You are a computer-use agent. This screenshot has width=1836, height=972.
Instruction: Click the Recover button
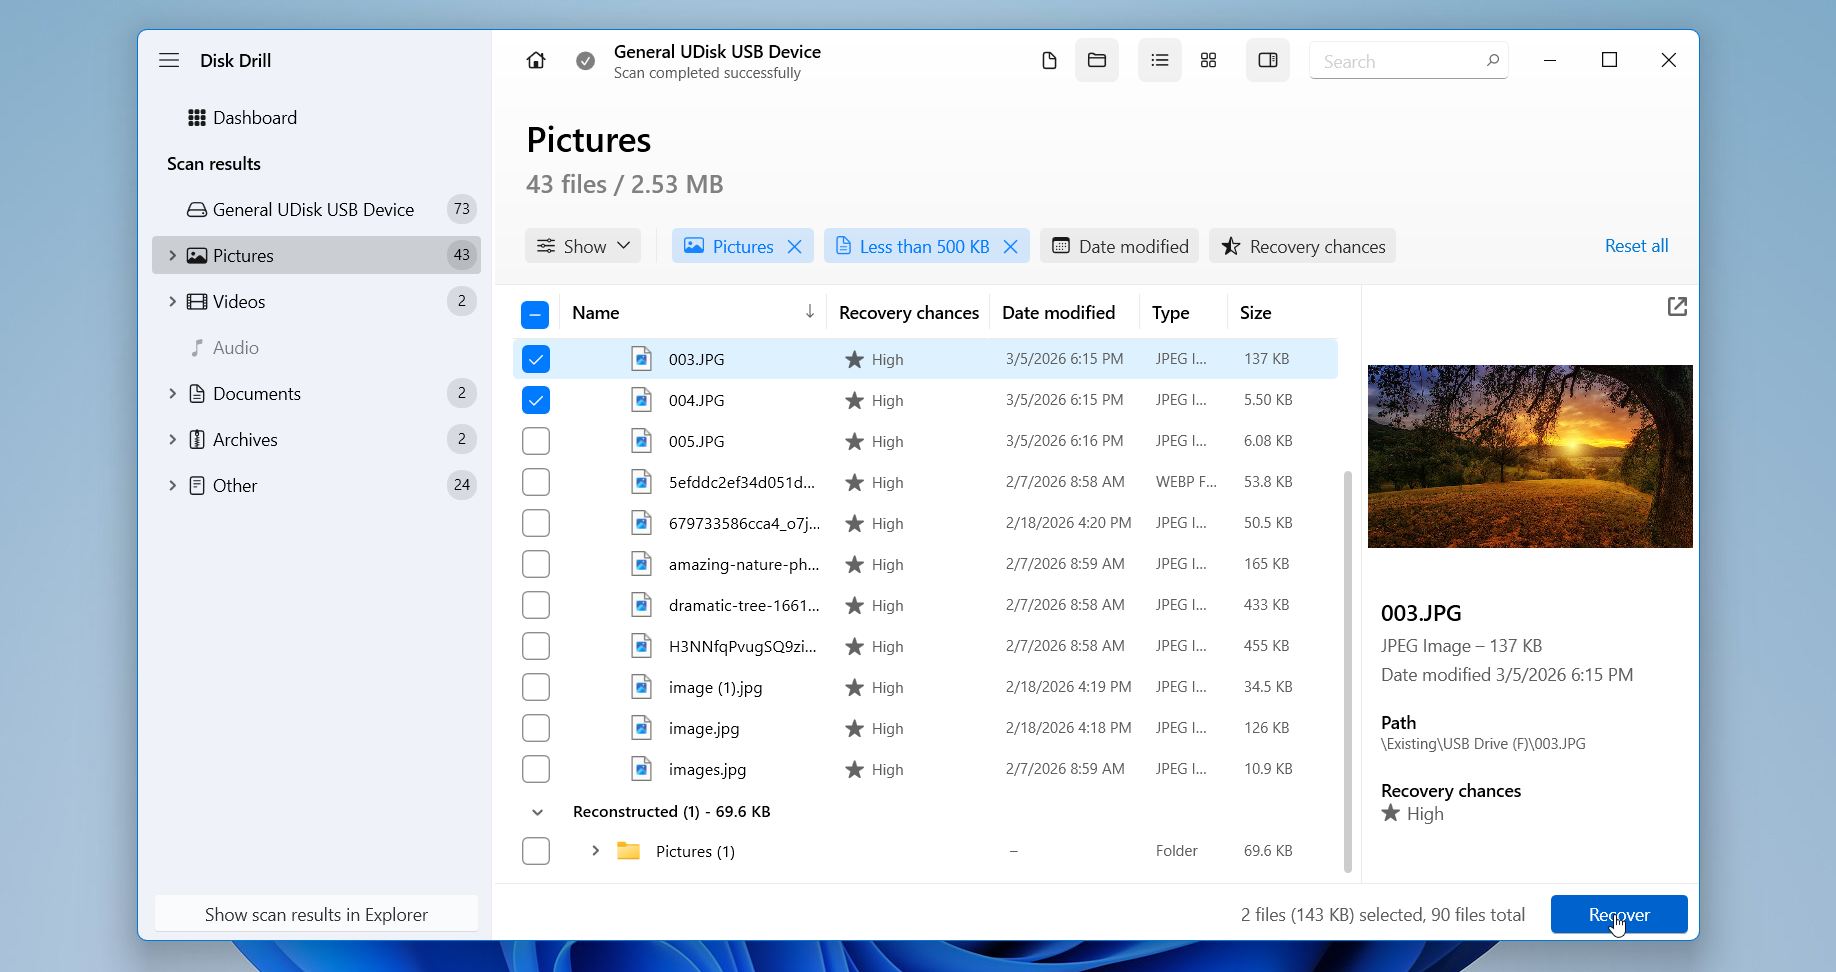click(1618, 913)
